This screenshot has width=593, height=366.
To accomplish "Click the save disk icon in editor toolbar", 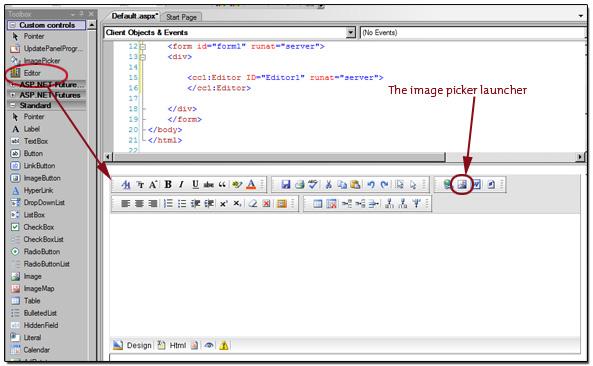I will [286, 185].
